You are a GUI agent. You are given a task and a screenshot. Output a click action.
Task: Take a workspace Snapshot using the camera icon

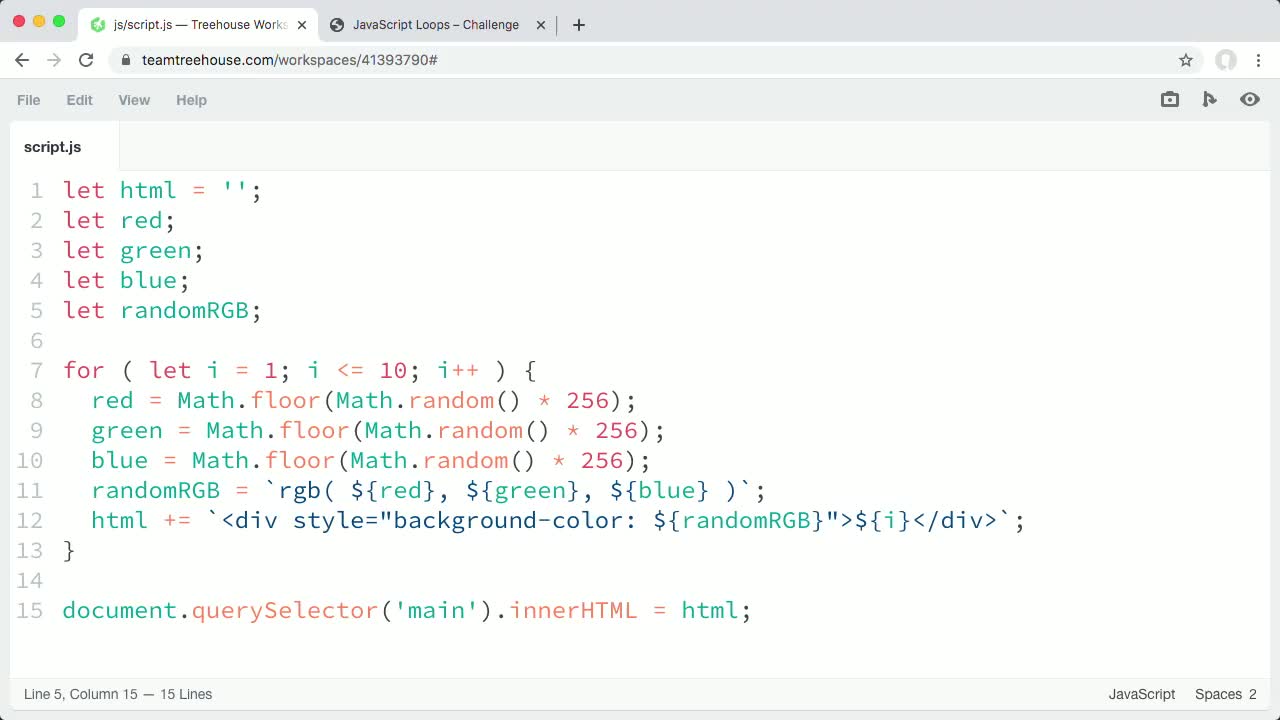pyautogui.click(x=1169, y=99)
